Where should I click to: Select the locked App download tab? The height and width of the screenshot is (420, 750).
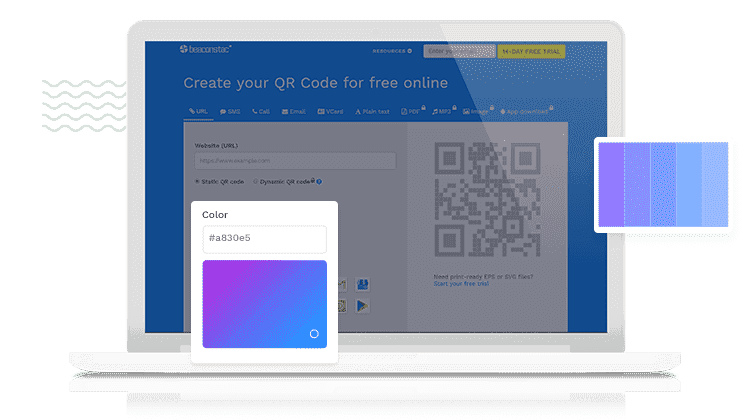(x=527, y=111)
